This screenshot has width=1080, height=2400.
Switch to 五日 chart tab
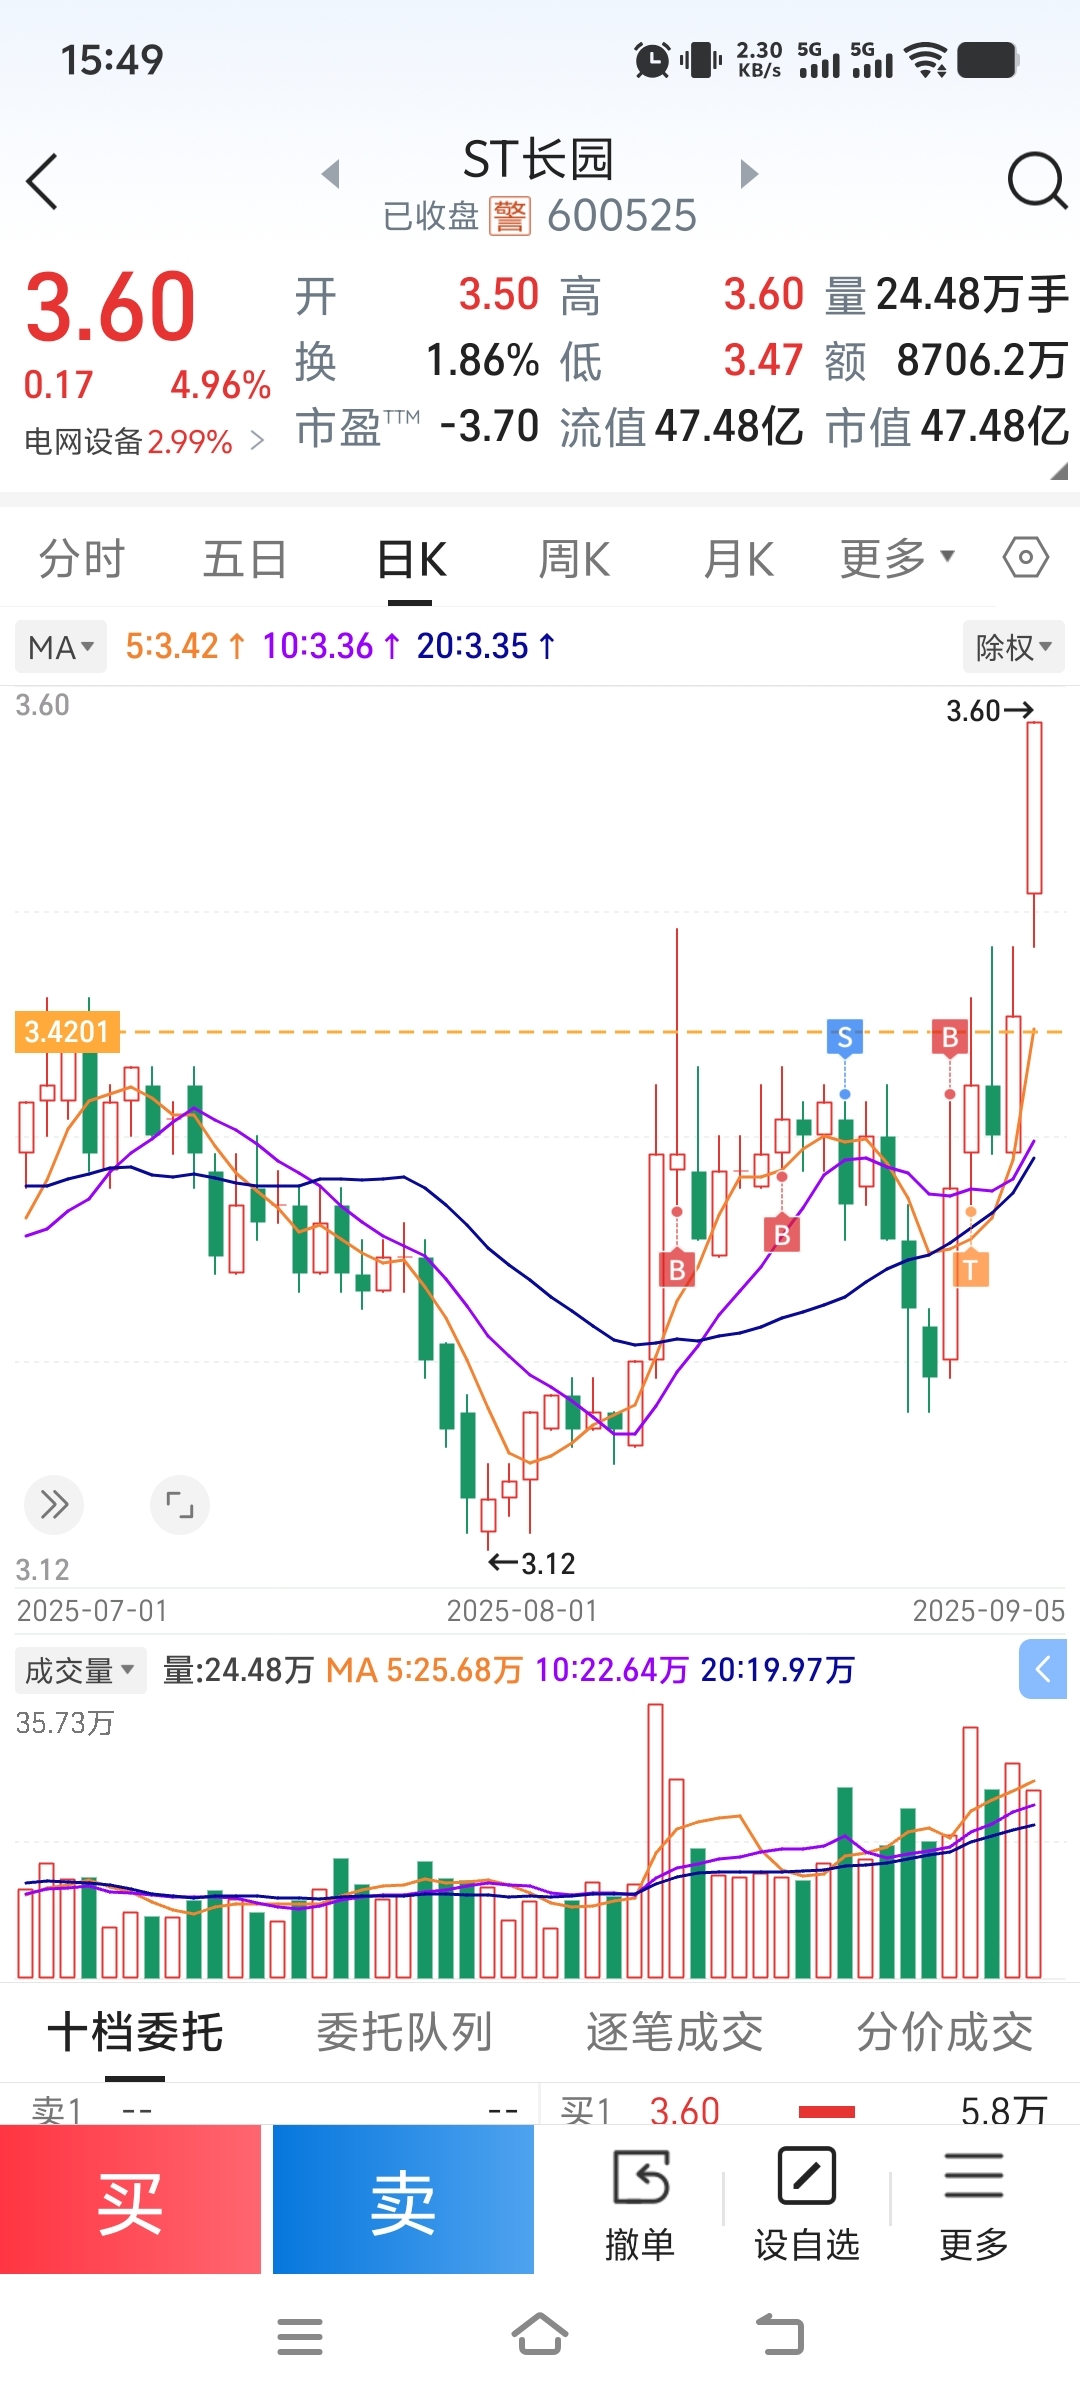point(245,558)
